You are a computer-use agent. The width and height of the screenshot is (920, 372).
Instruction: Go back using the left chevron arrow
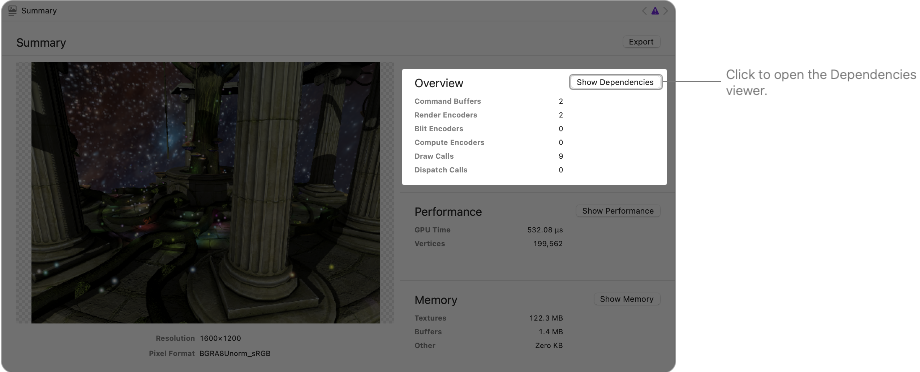(644, 11)
